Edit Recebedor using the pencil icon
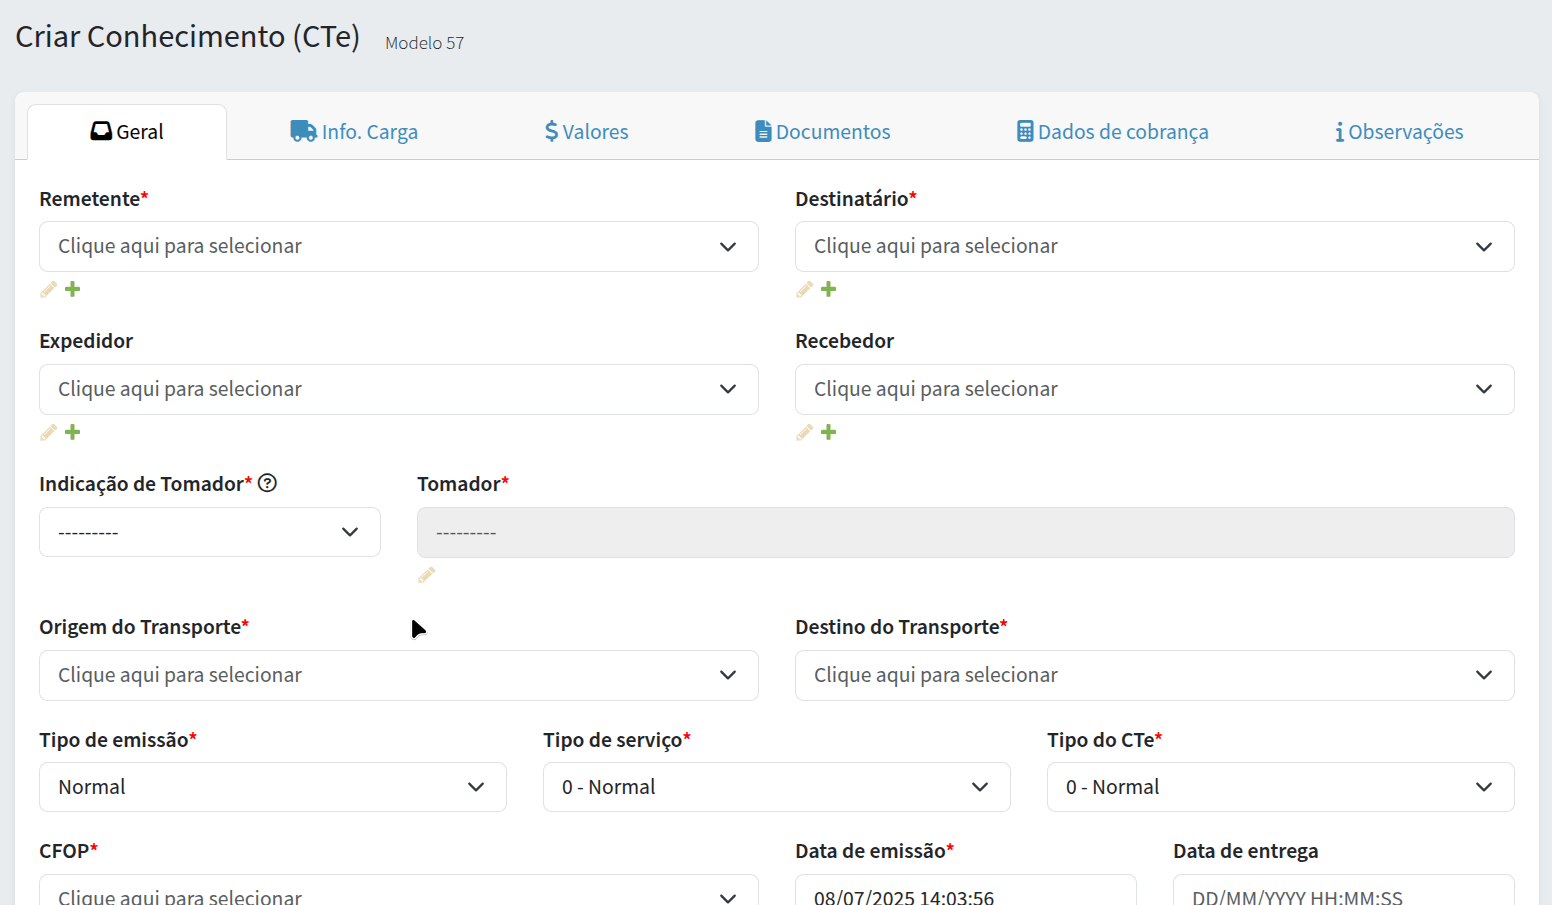The width and height of the screenshot is (1552, 905). point(804,433)
